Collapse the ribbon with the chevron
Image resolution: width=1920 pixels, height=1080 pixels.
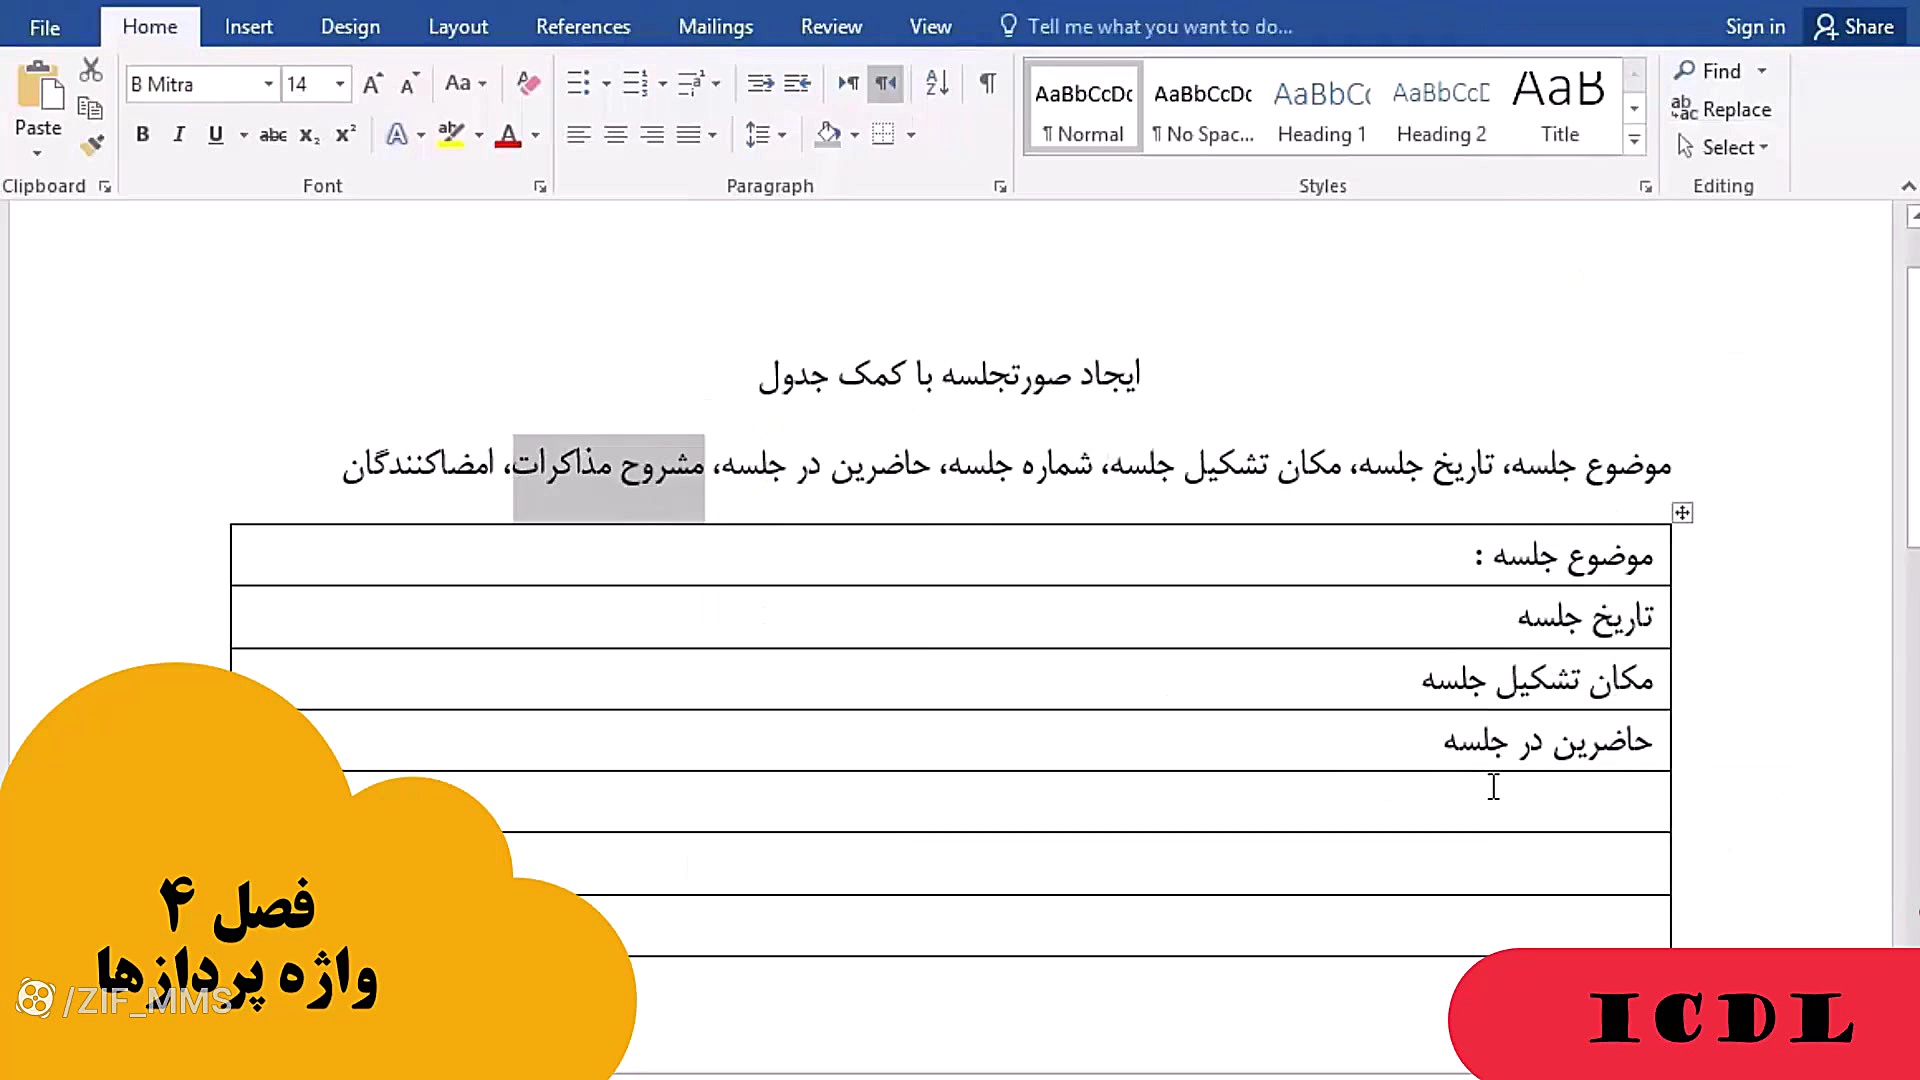1908,186
